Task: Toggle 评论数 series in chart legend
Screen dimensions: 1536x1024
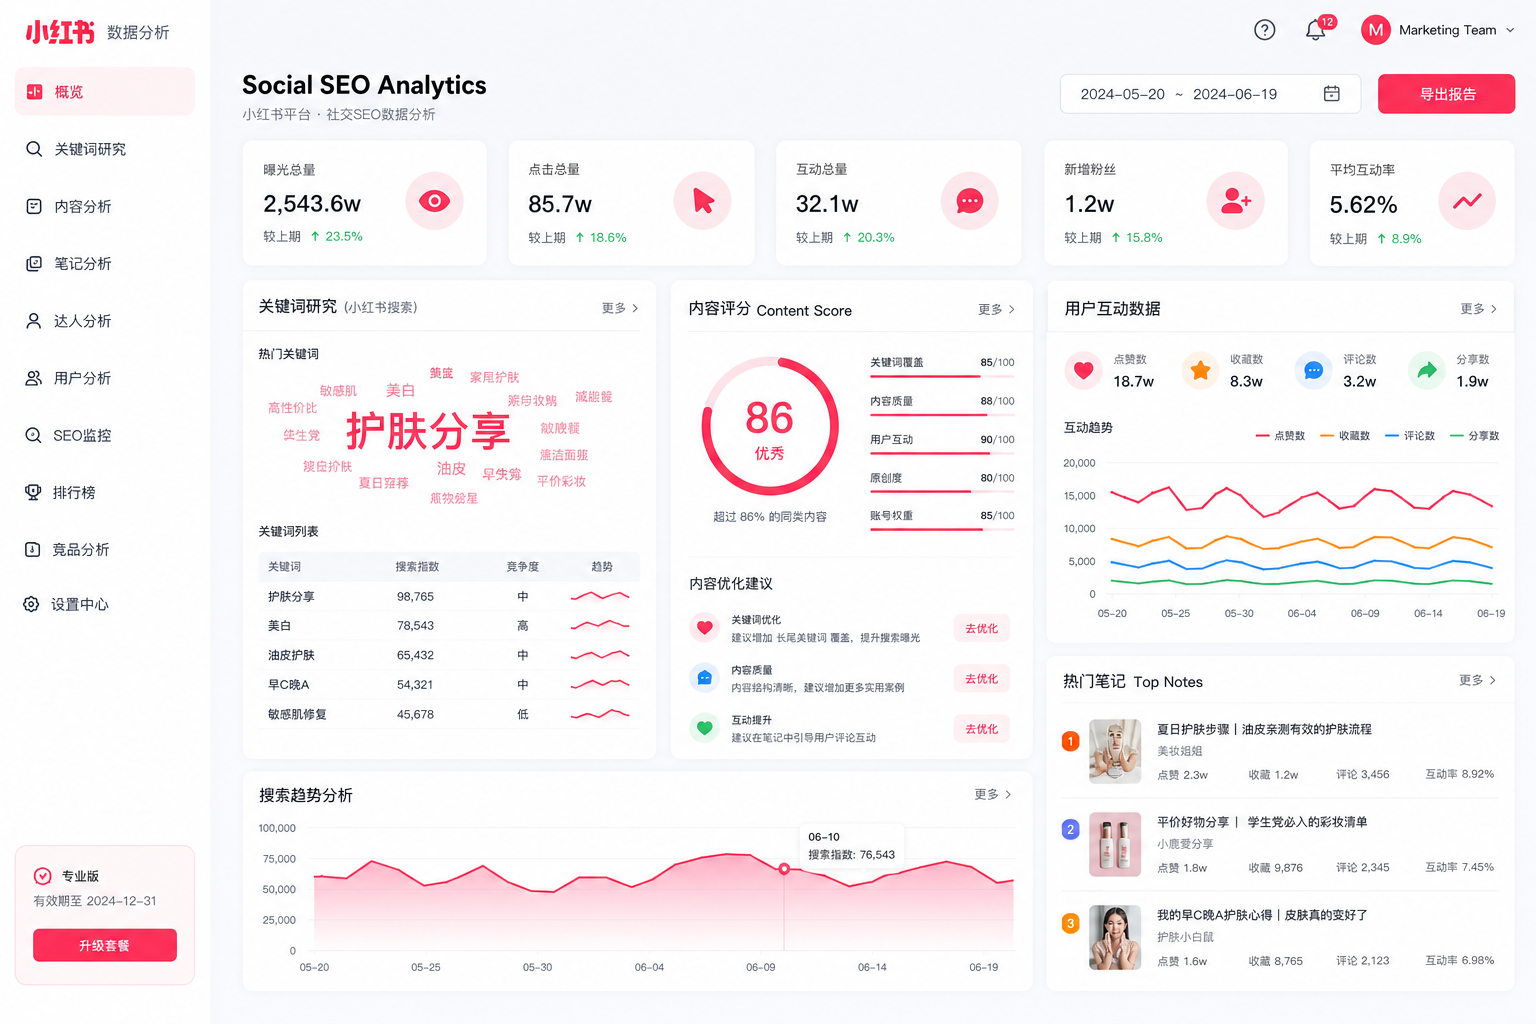Action: 1410,436
